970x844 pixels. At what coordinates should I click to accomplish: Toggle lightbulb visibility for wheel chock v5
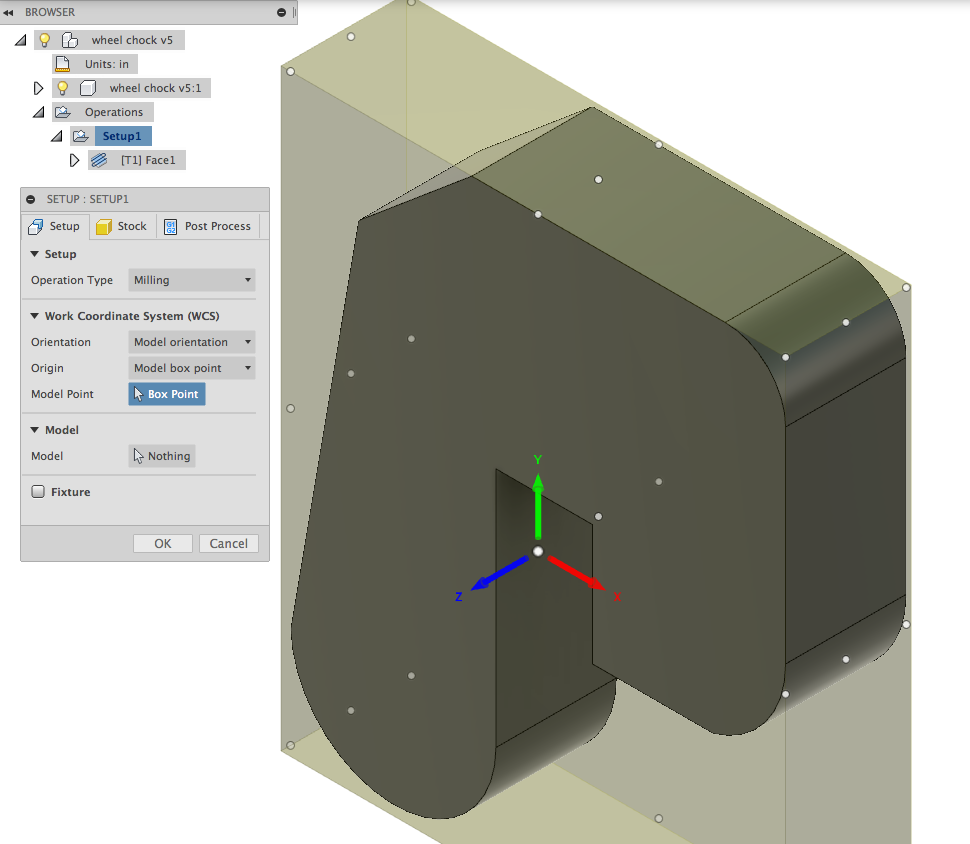[45, 40]
